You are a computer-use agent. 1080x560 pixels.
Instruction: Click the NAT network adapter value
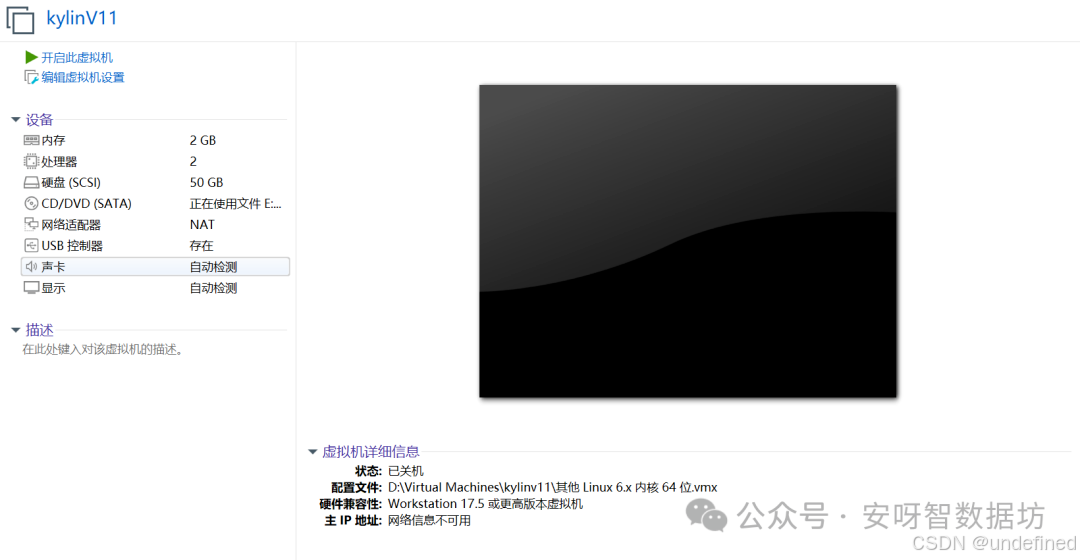pyautogui.click(x=202, y=225)
